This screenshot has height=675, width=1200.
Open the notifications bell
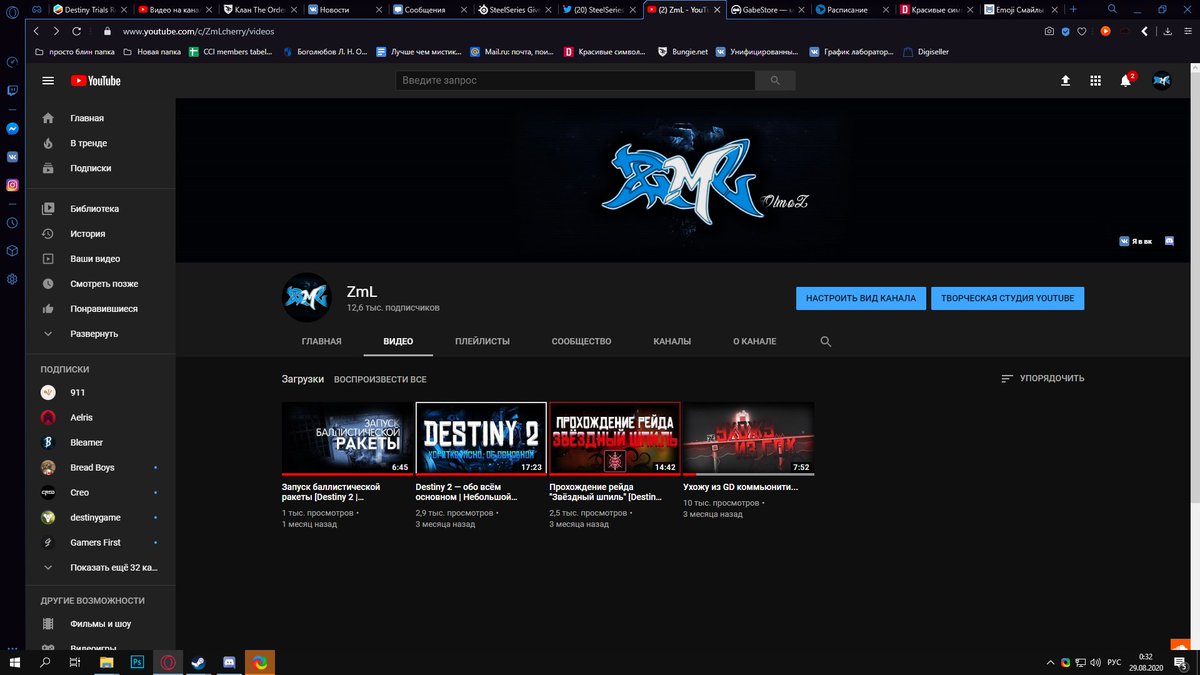[1126, 80]
